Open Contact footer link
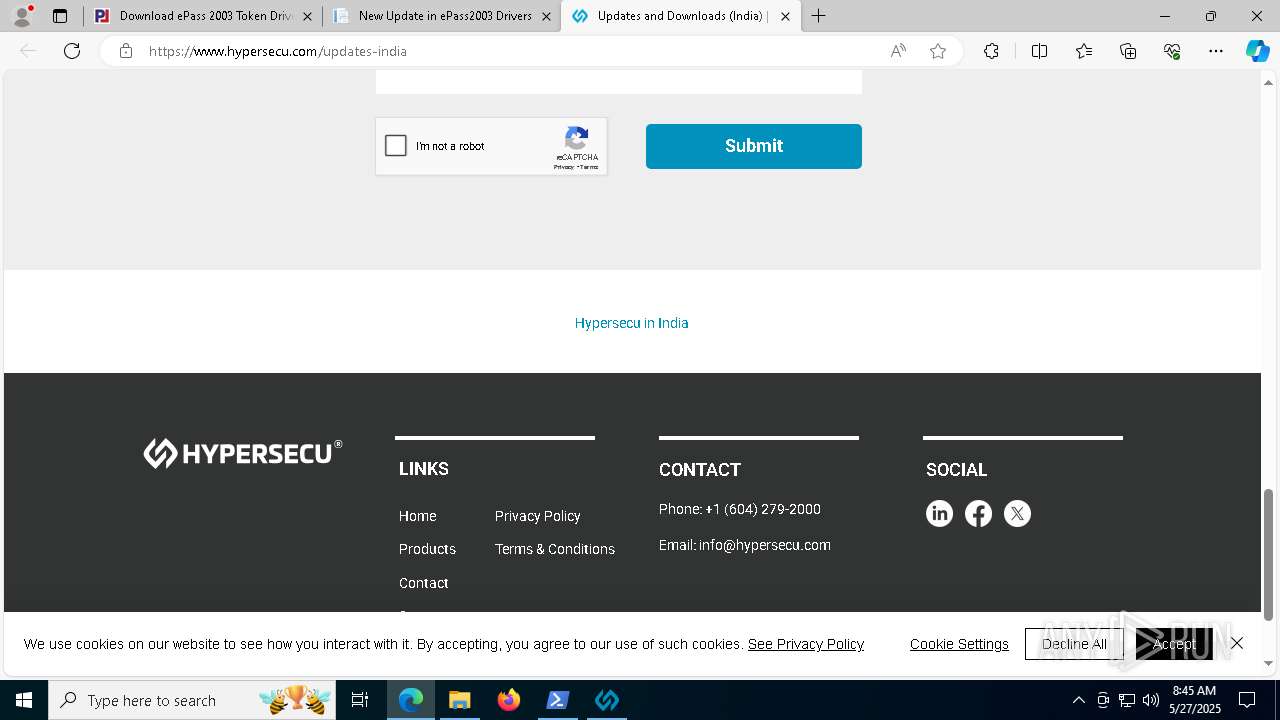The width and height of the screenshot is (1280, 720). [423, 583]
